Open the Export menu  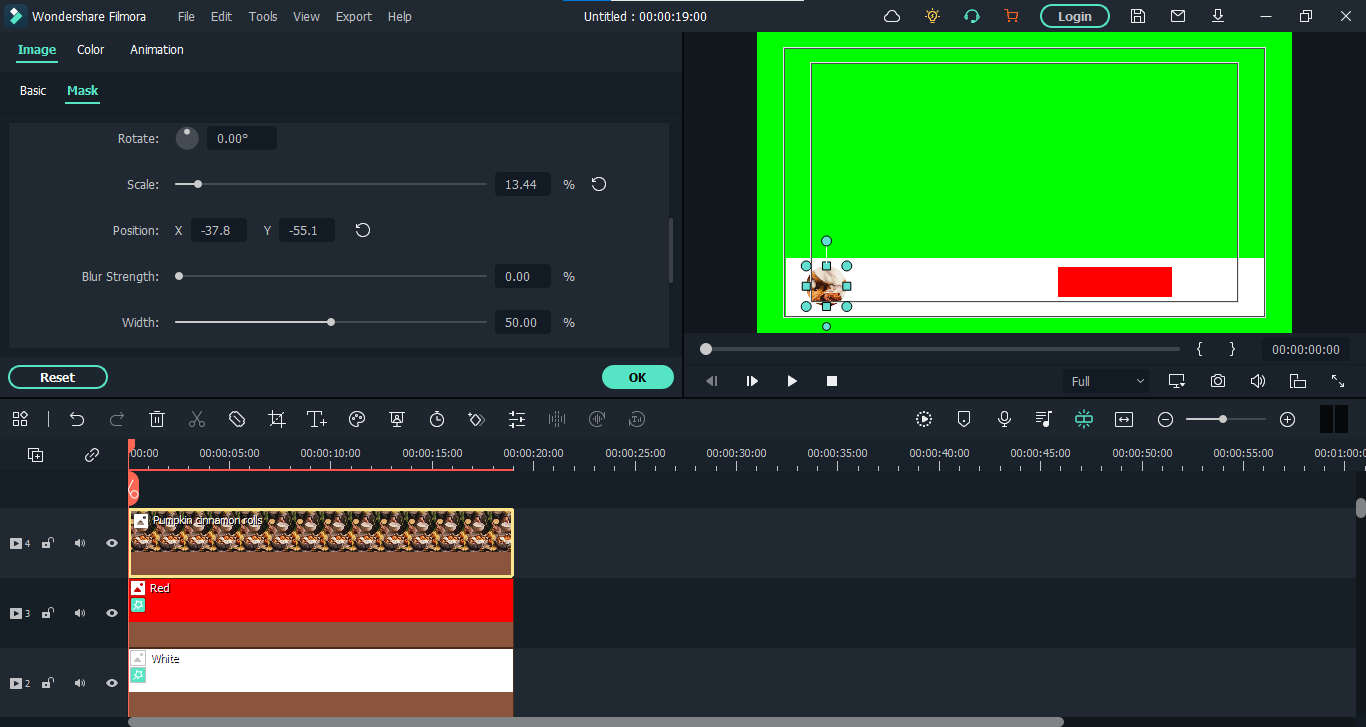pyautogui.click(x=354, y=16)
